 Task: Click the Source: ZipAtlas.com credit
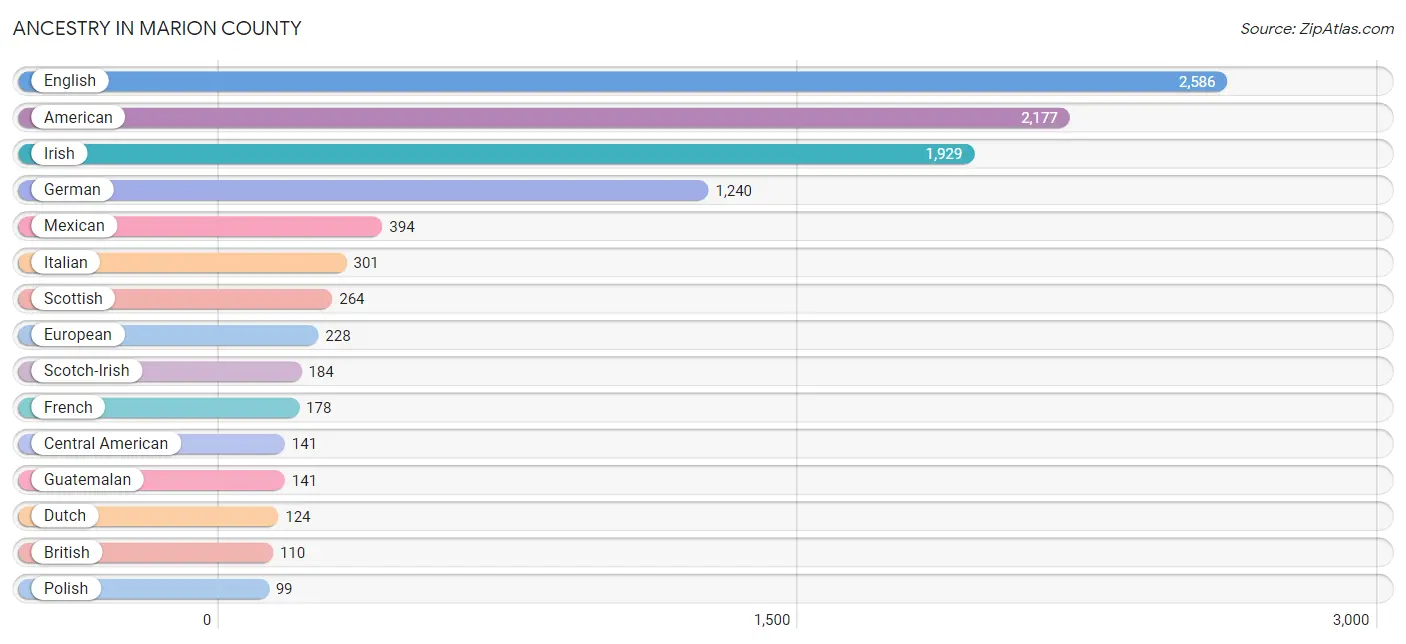coord(1317,29)
